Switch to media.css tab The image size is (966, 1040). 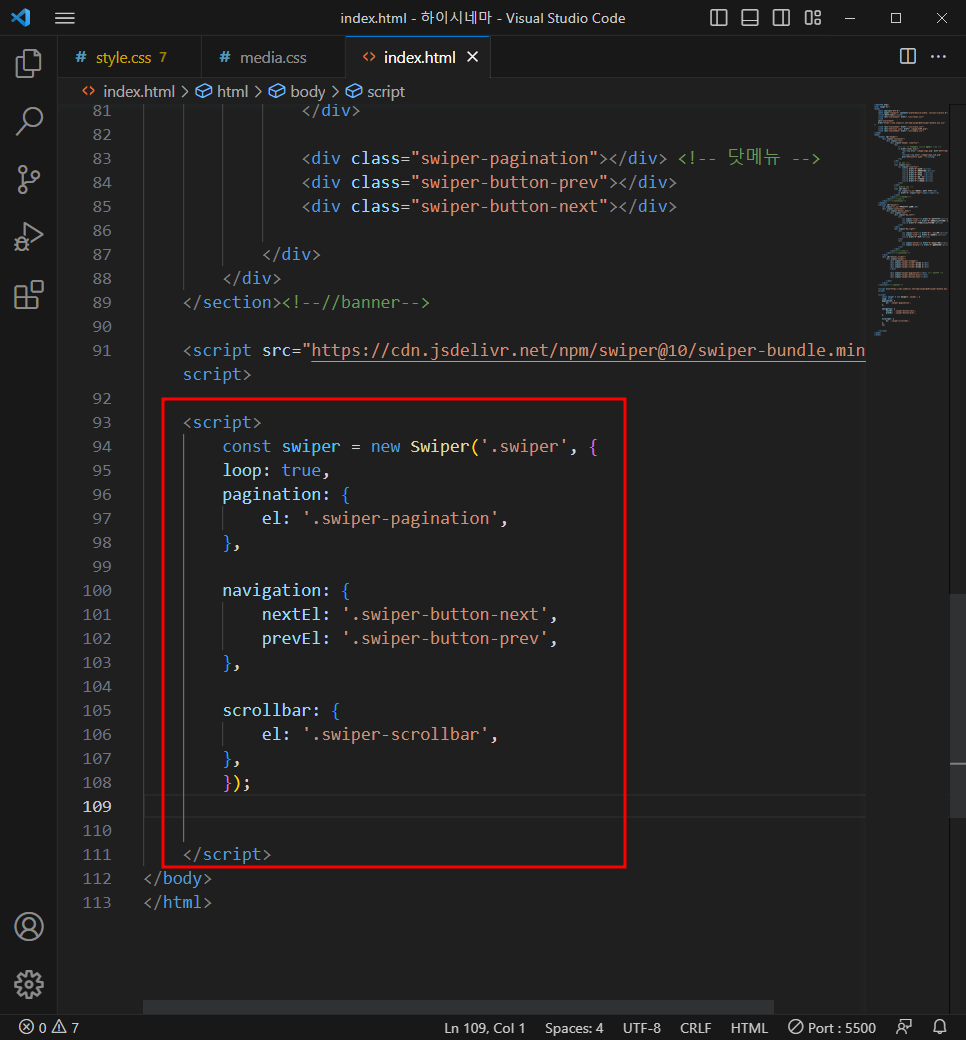tap(273, 58)
